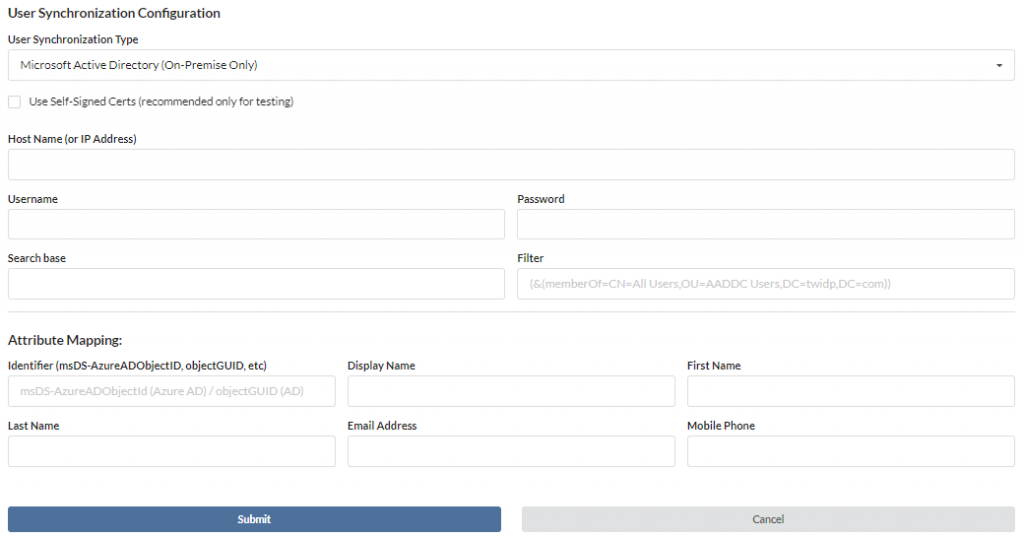The image size is (1024, 538).
Task: Focus the Last Name mapping input
Action: coord(172,451)
